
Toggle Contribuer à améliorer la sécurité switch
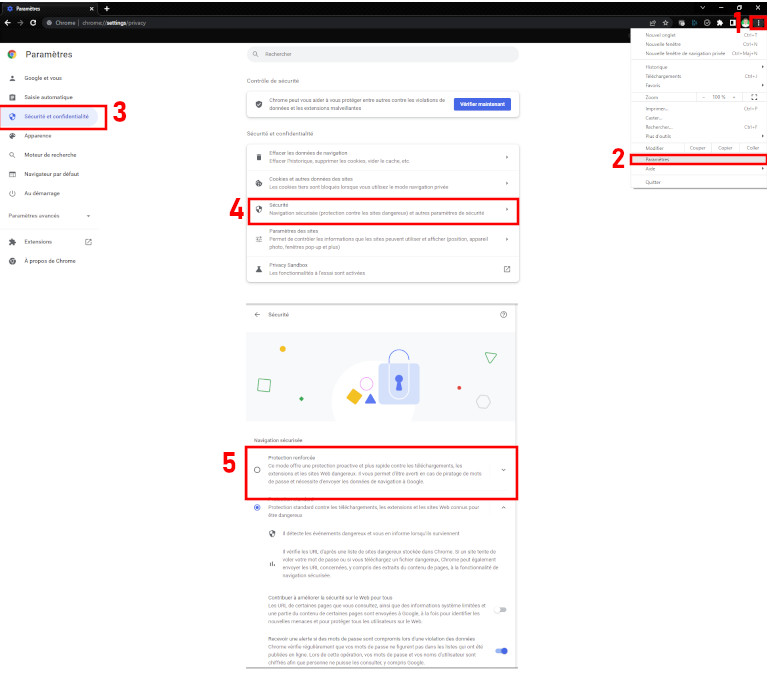(x=501, y=610)
